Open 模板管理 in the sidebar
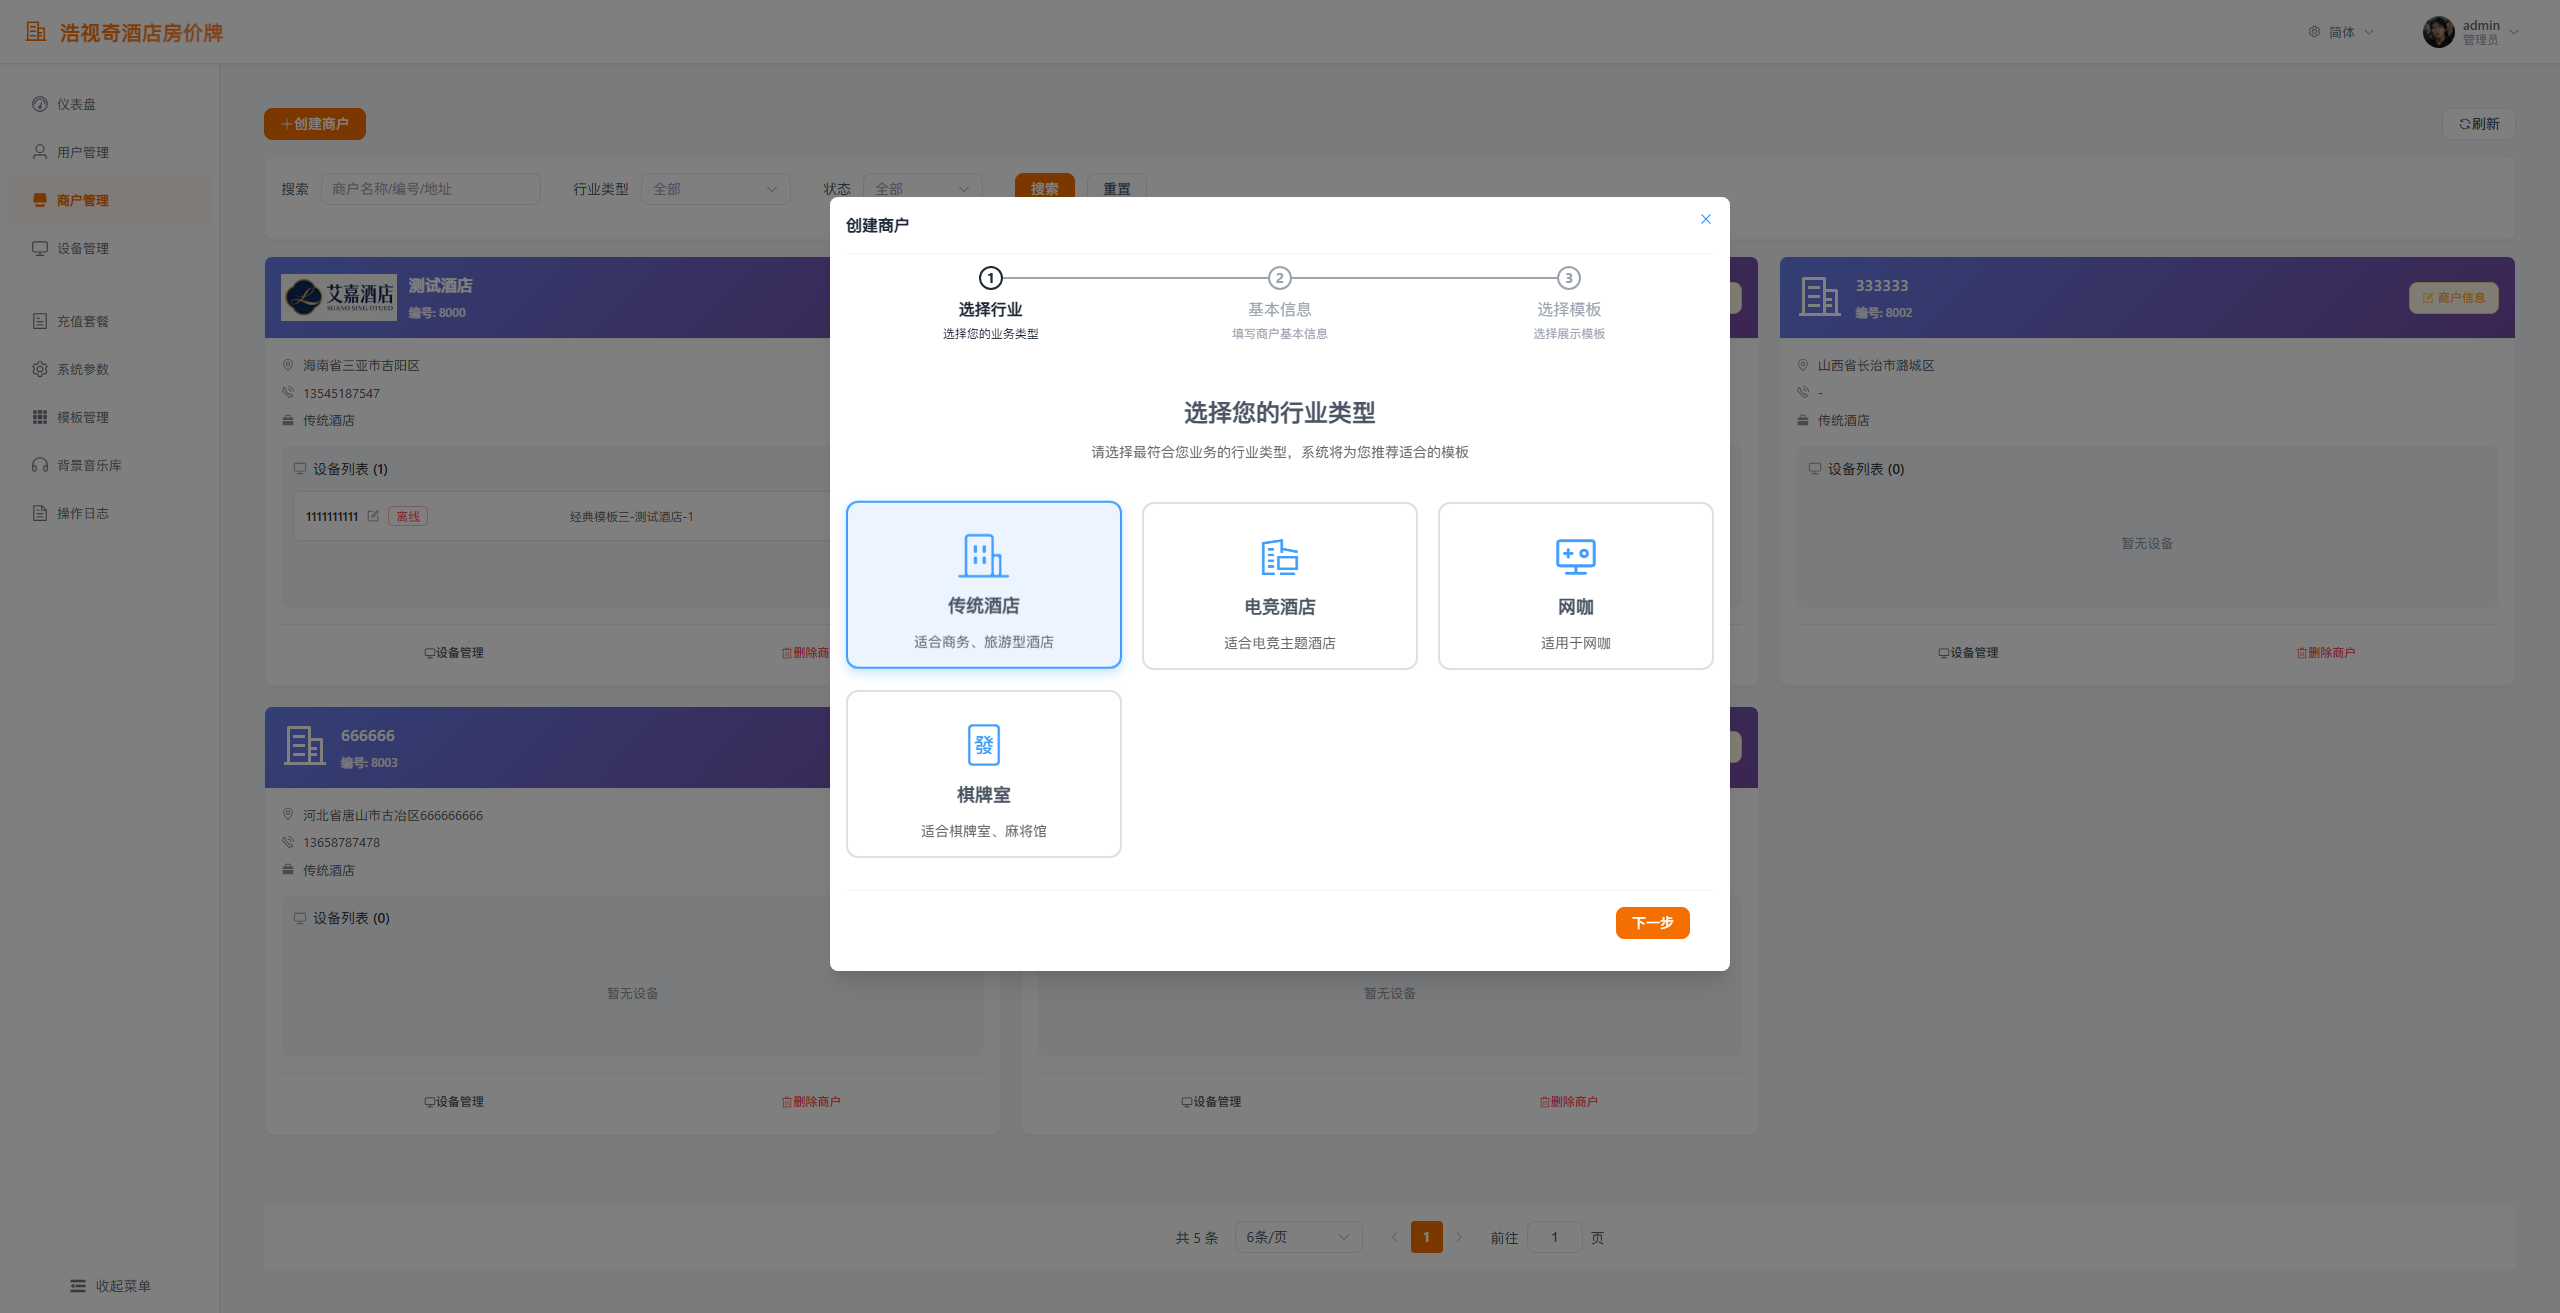This screenshot has width=2560, height=1313. point(110,417)
